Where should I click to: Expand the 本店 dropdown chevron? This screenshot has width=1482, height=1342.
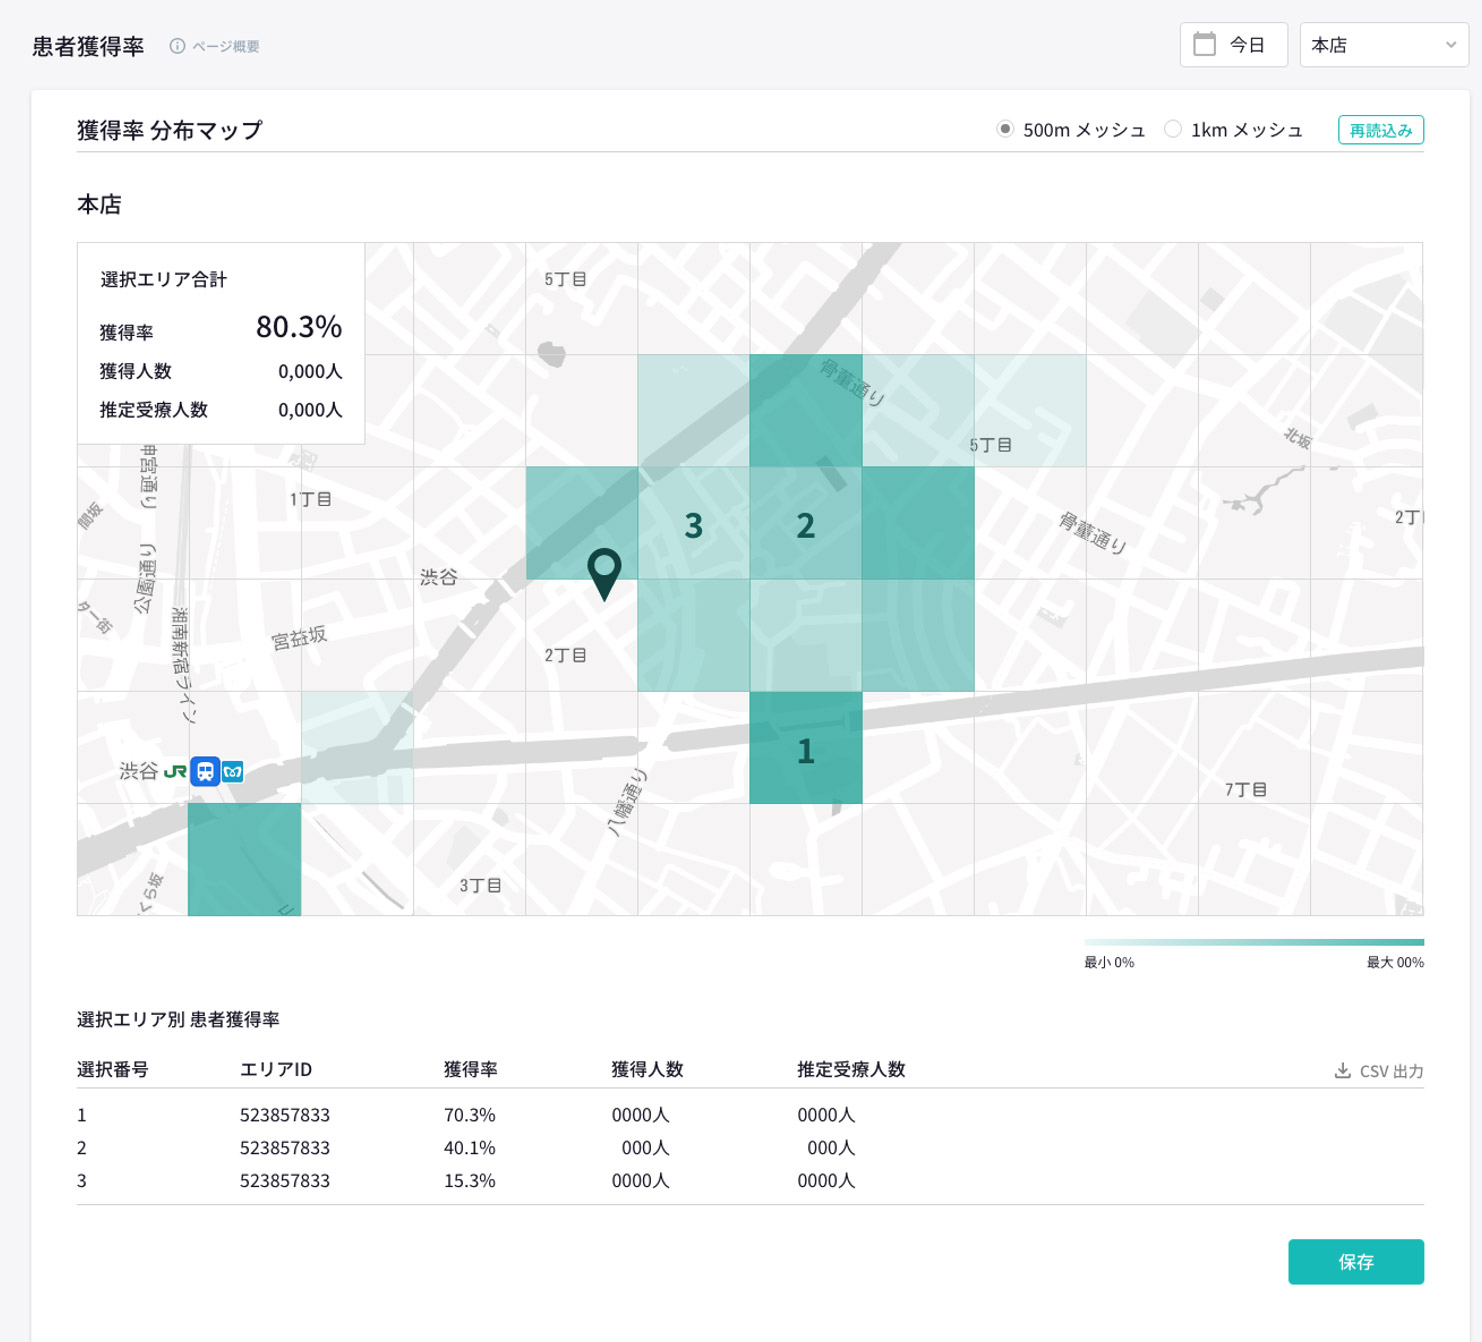click(1450, 45)
